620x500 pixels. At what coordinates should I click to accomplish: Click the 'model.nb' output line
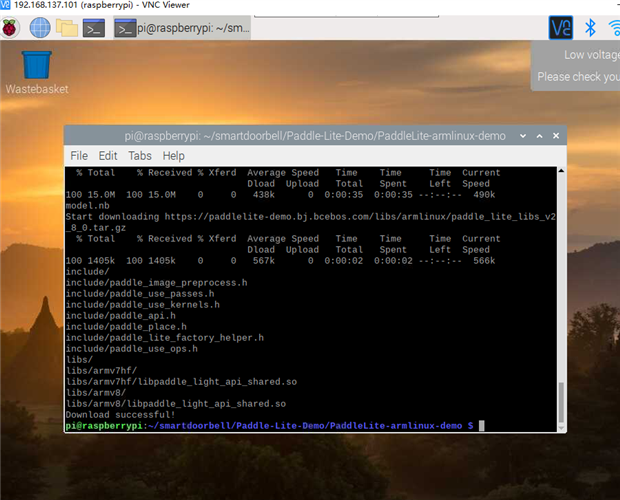click(x=87, y=206)
